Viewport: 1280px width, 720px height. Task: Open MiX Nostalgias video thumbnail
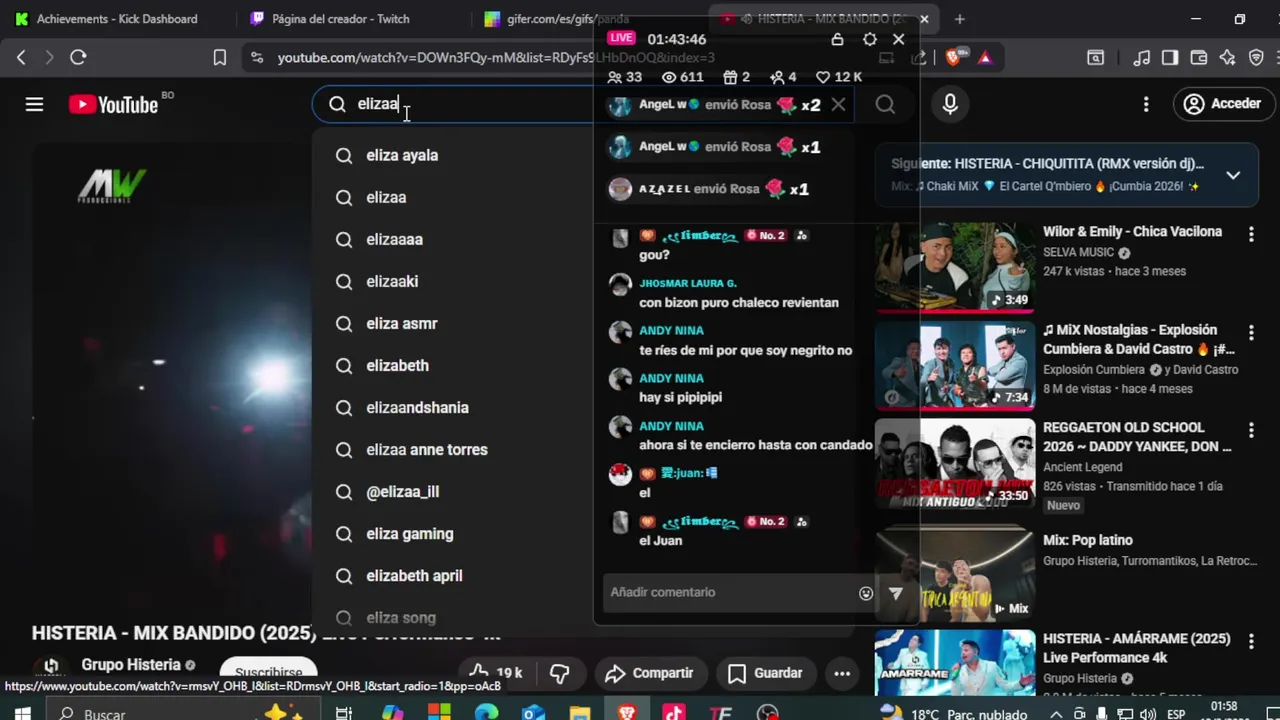pos(955,365)
